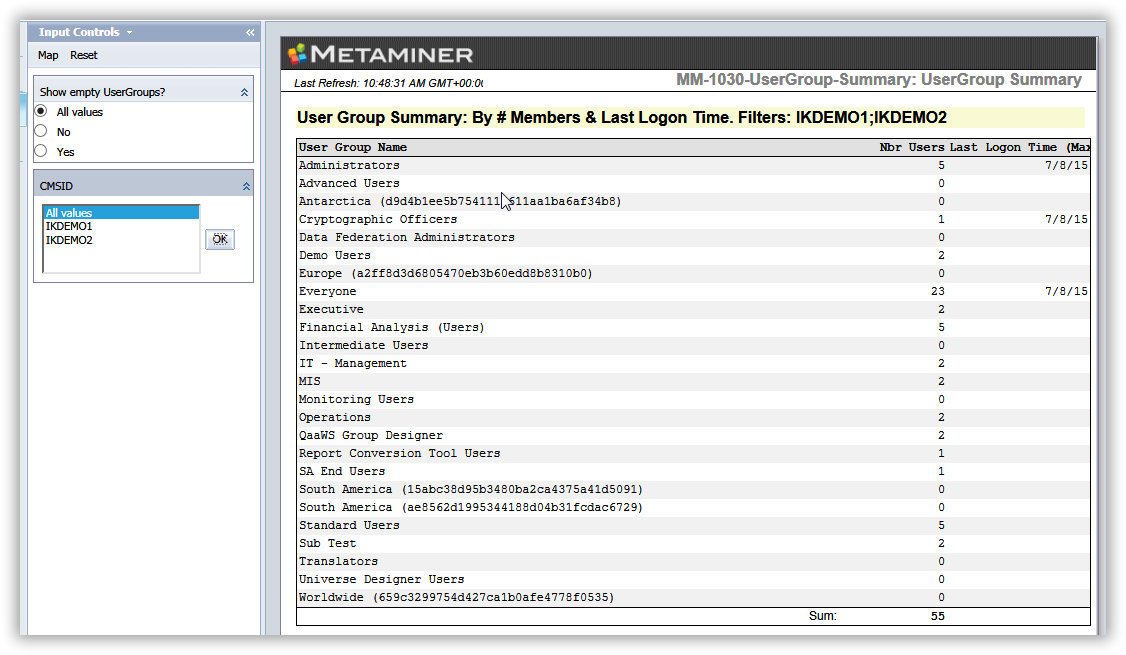Click the Advanced Users row name
This screenshot has height=655, width=1126.
(x=349, y=183)
